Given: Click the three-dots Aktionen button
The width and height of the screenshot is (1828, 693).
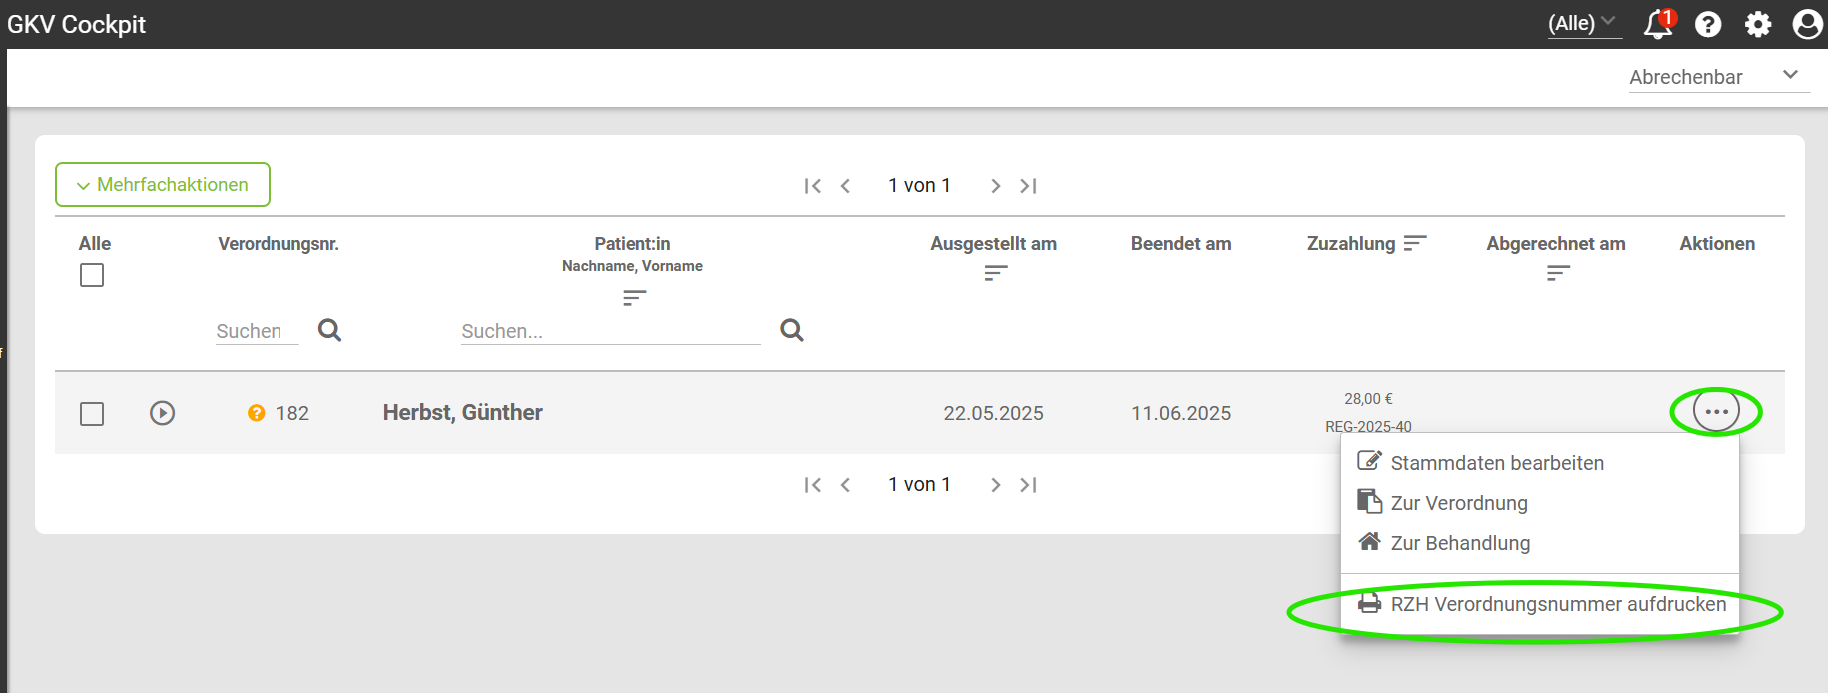Looking at the screenshot, I should (x=1716, y=412).
